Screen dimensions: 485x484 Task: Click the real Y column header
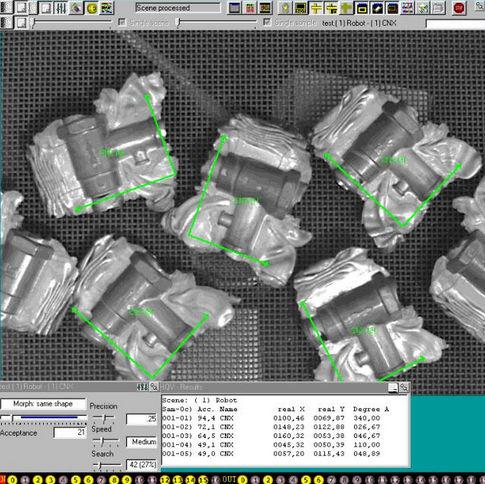[x=331, y=409]
